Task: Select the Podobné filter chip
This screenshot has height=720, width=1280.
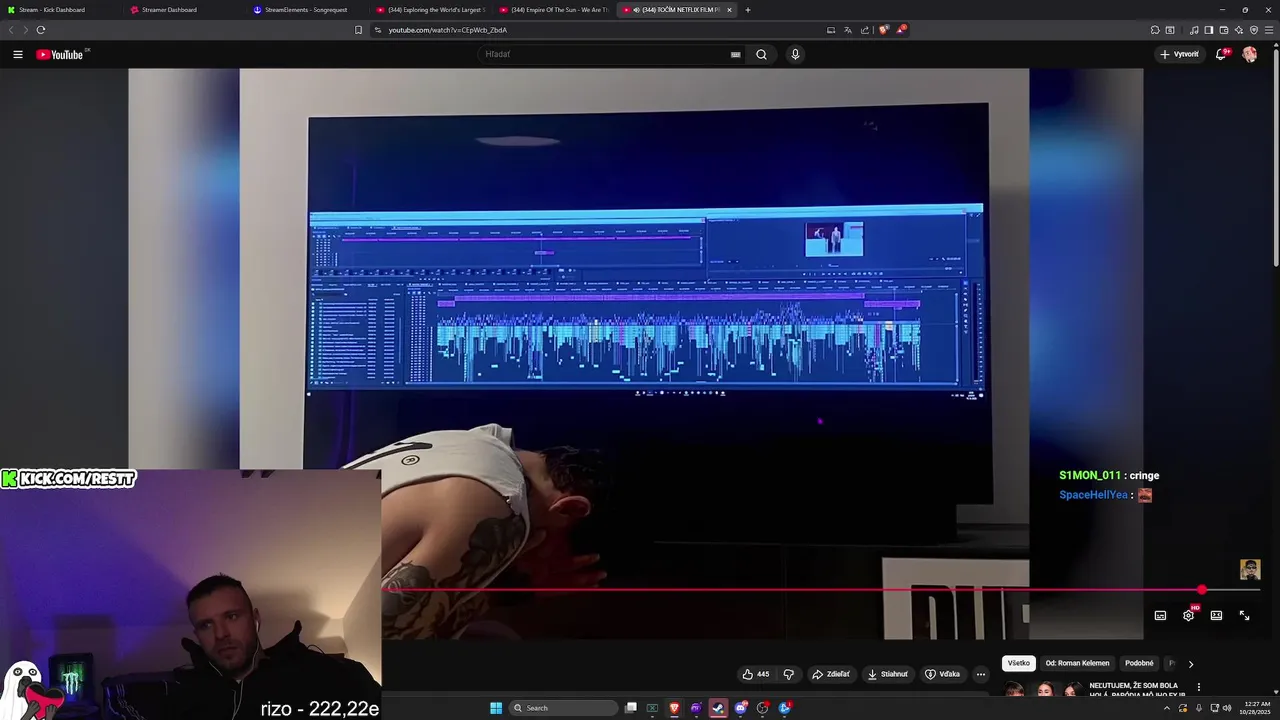Action: click(1139, 663)
